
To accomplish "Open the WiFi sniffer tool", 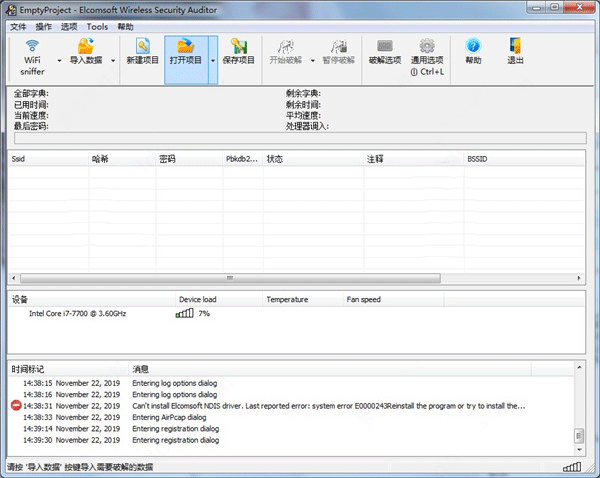I will pos(32,57).
